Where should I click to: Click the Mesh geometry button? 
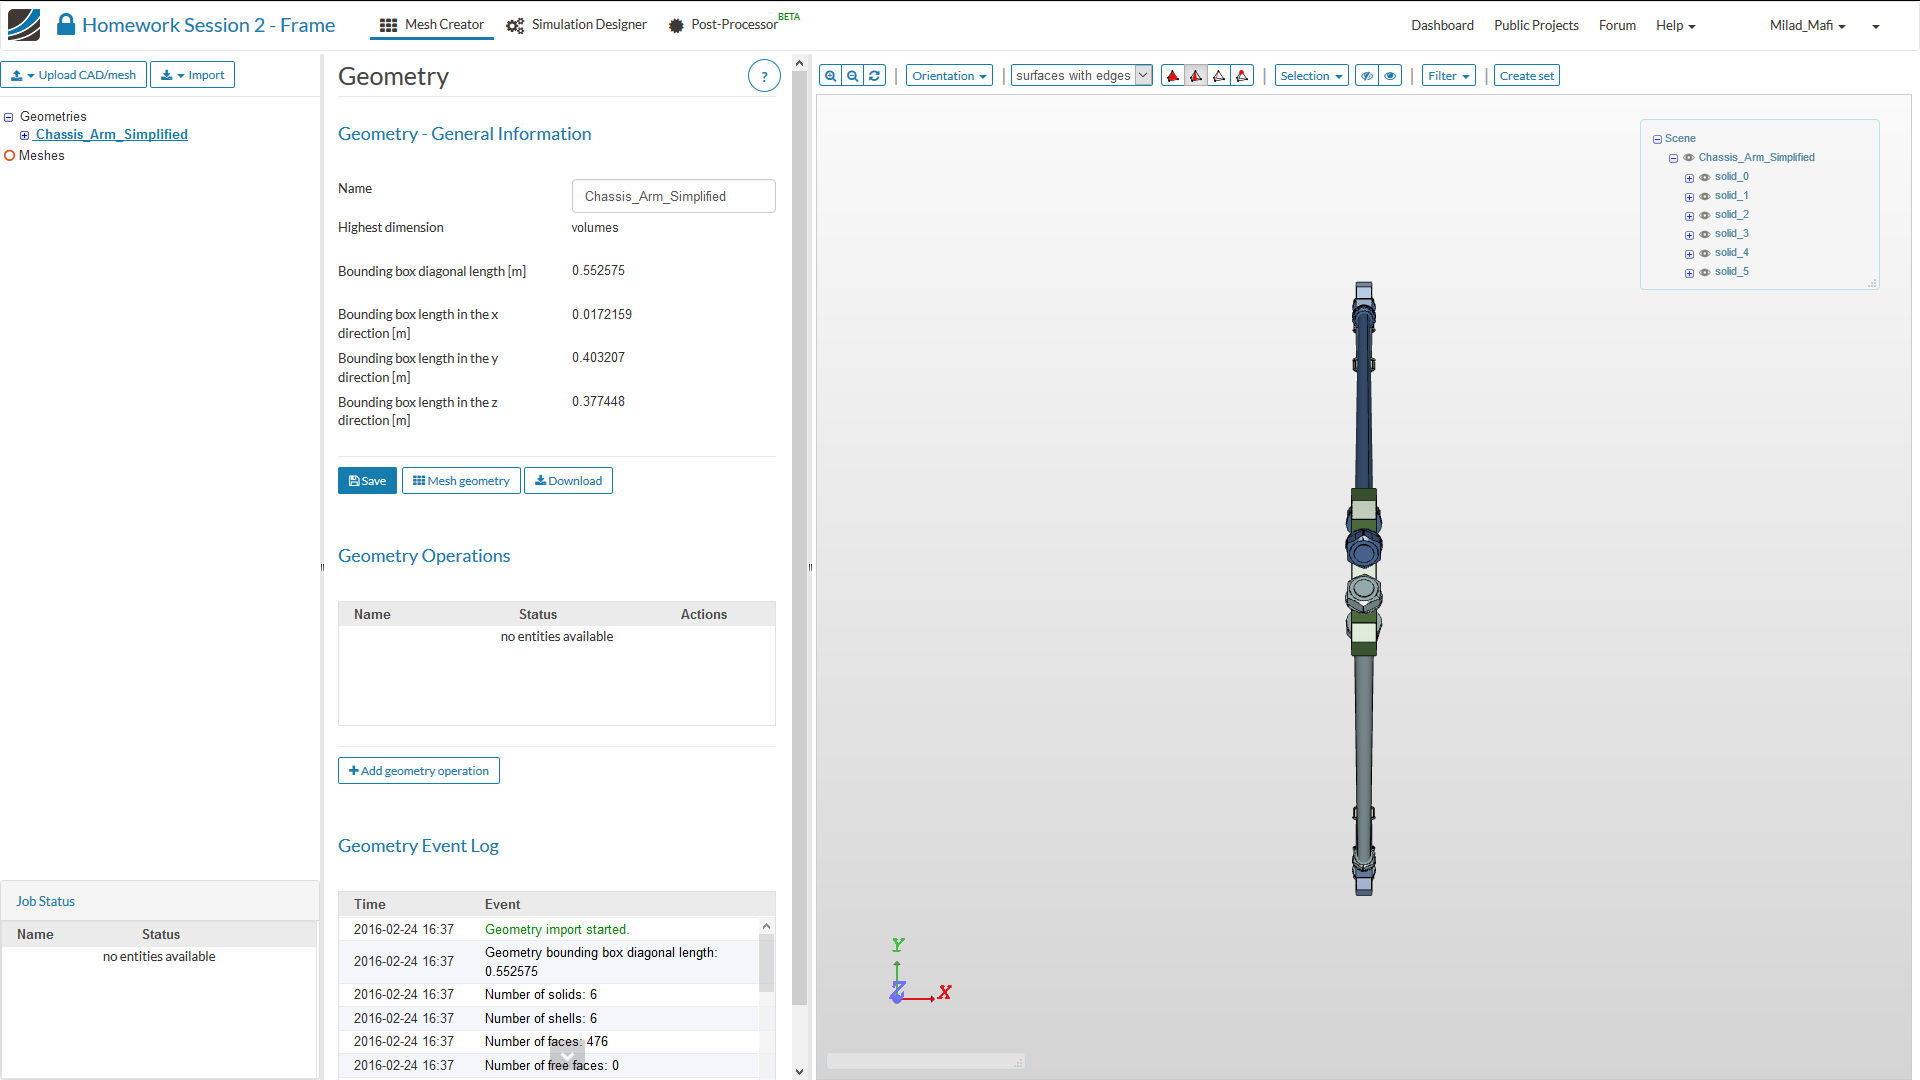461,481
